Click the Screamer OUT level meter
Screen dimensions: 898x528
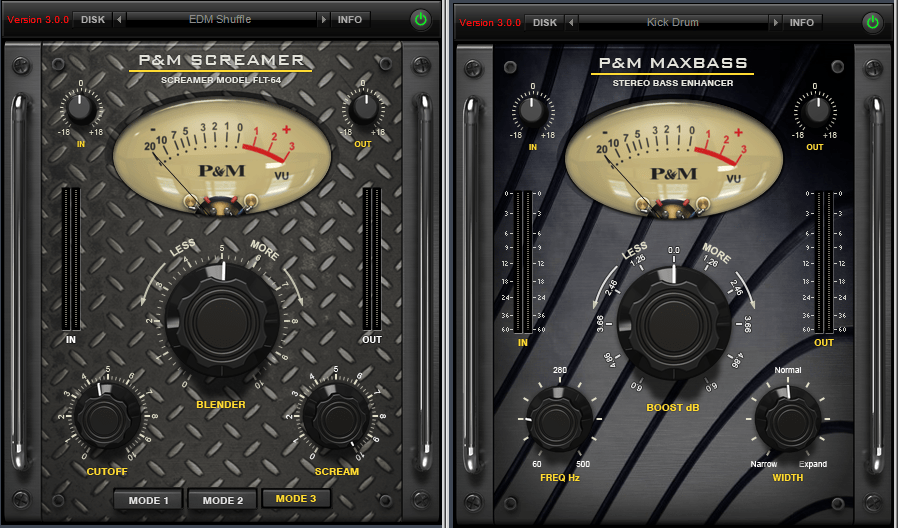[x=372, y=259]
